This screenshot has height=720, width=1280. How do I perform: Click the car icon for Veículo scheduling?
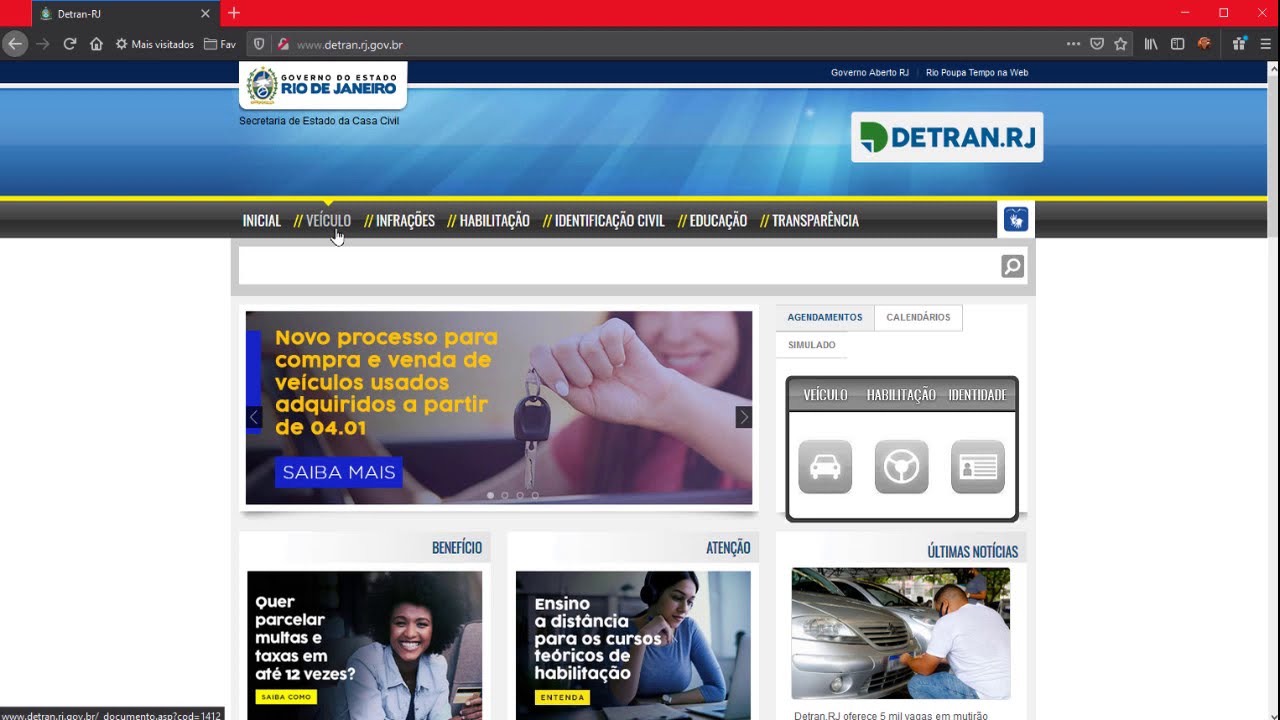click(825, 467)
